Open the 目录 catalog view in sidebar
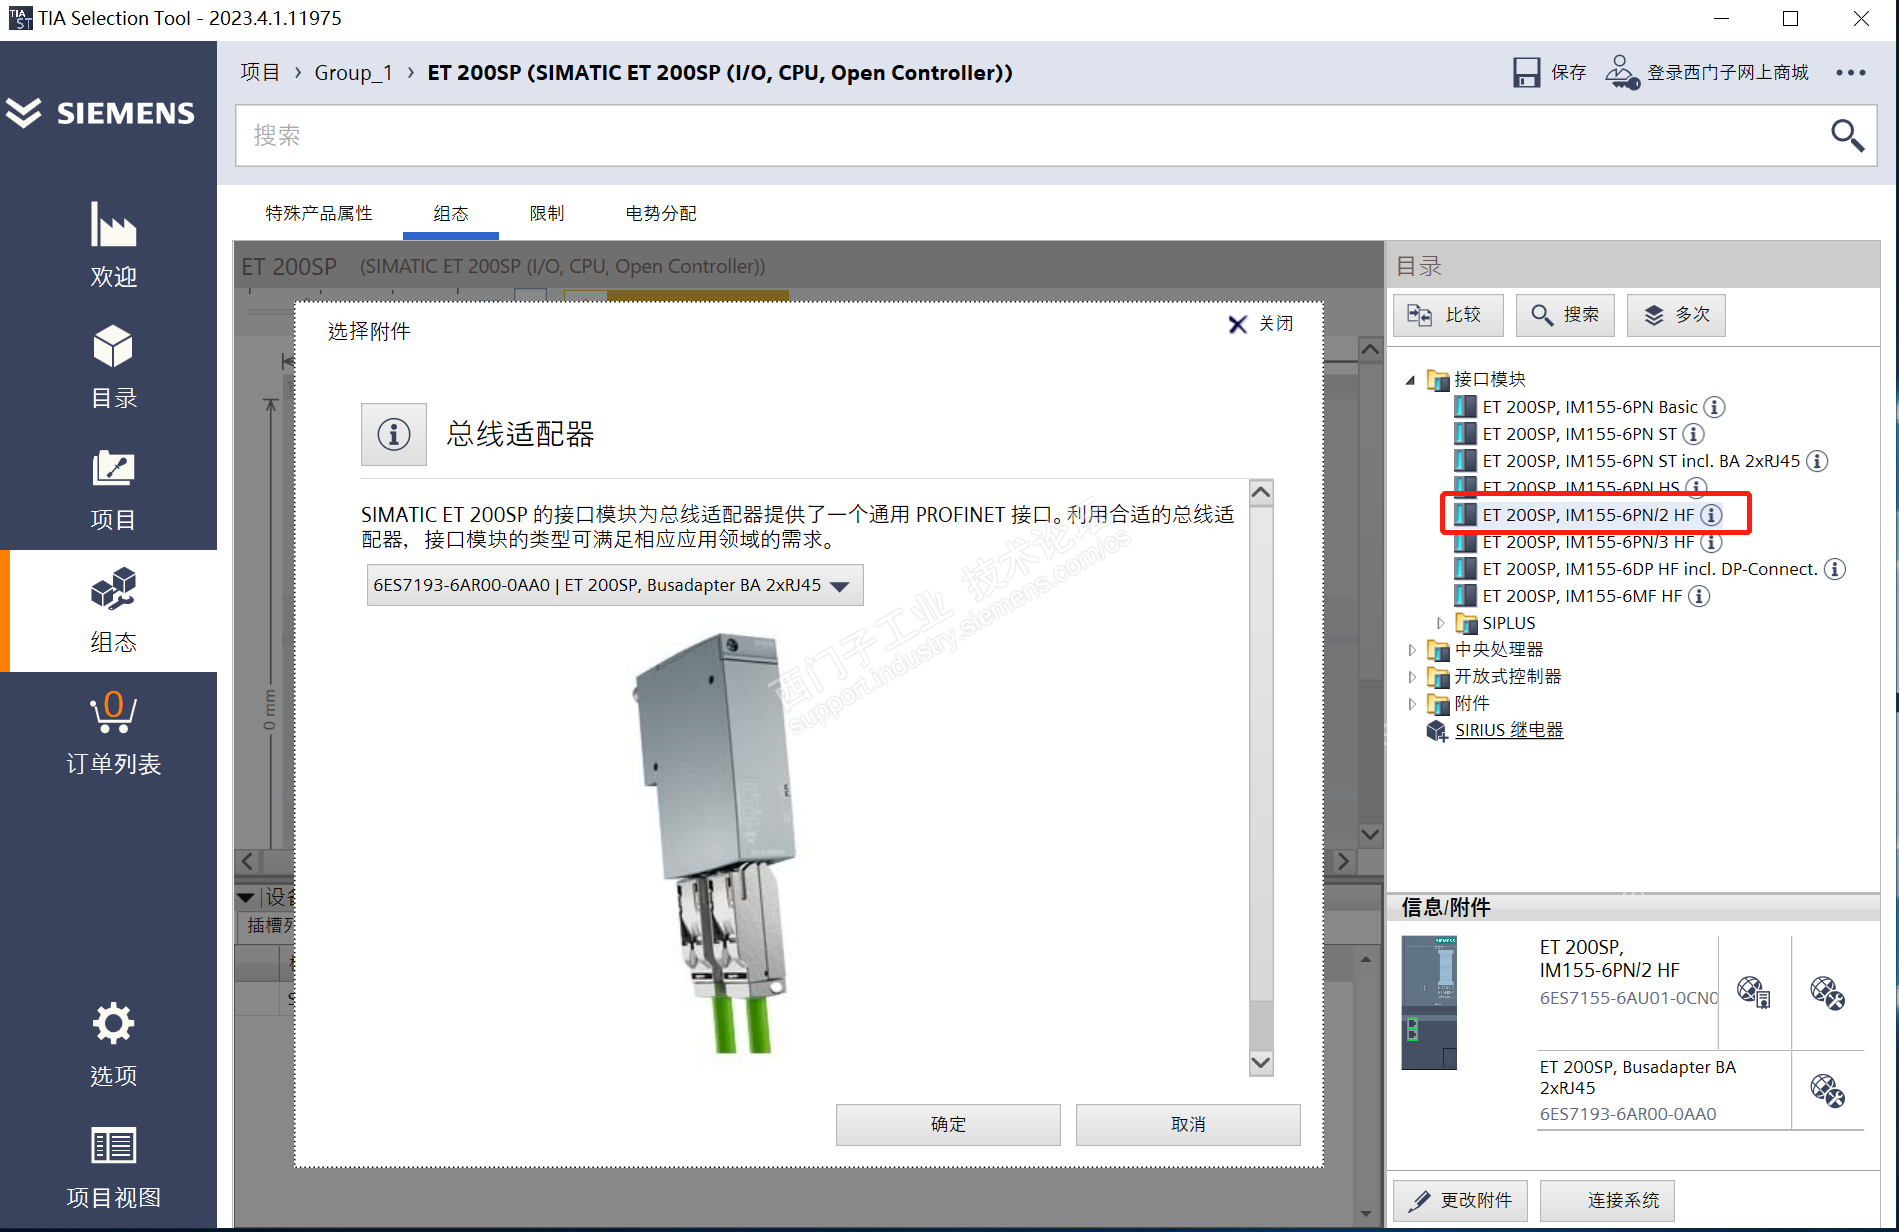1899x1232 pixels. click(113, 367)
